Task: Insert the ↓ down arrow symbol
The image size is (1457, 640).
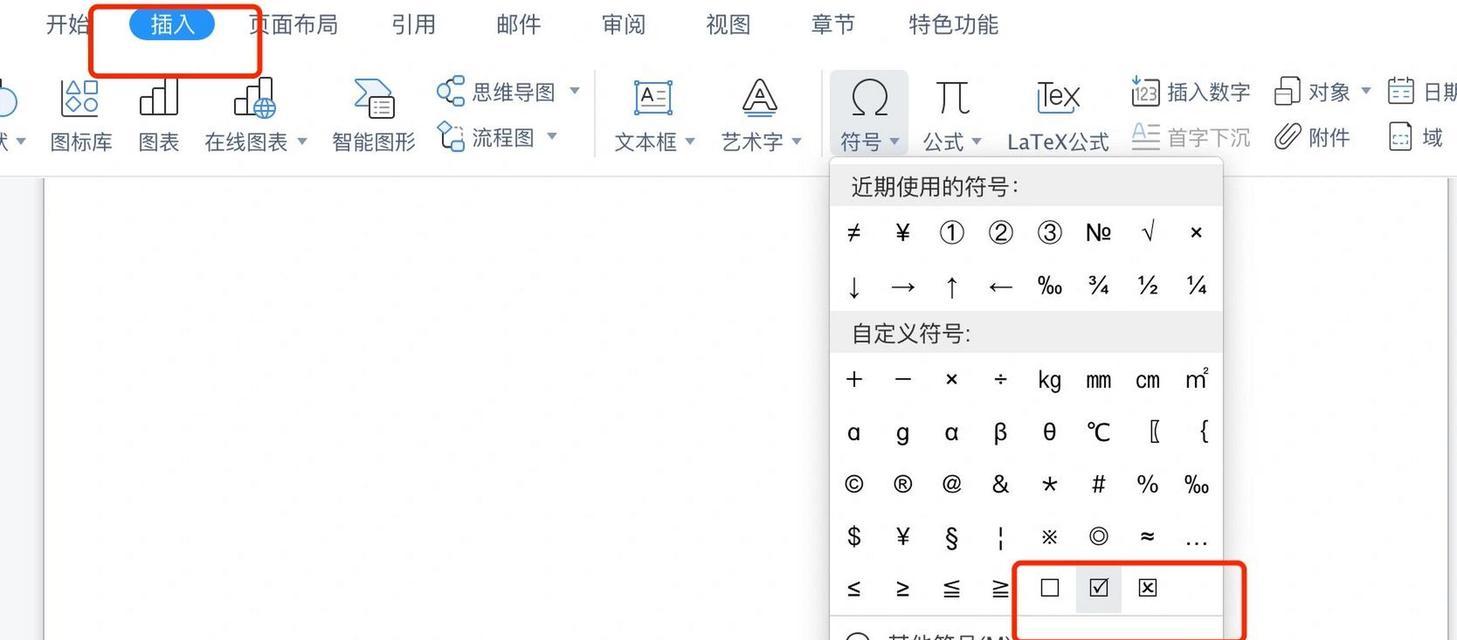Action: tap(854, 287)
